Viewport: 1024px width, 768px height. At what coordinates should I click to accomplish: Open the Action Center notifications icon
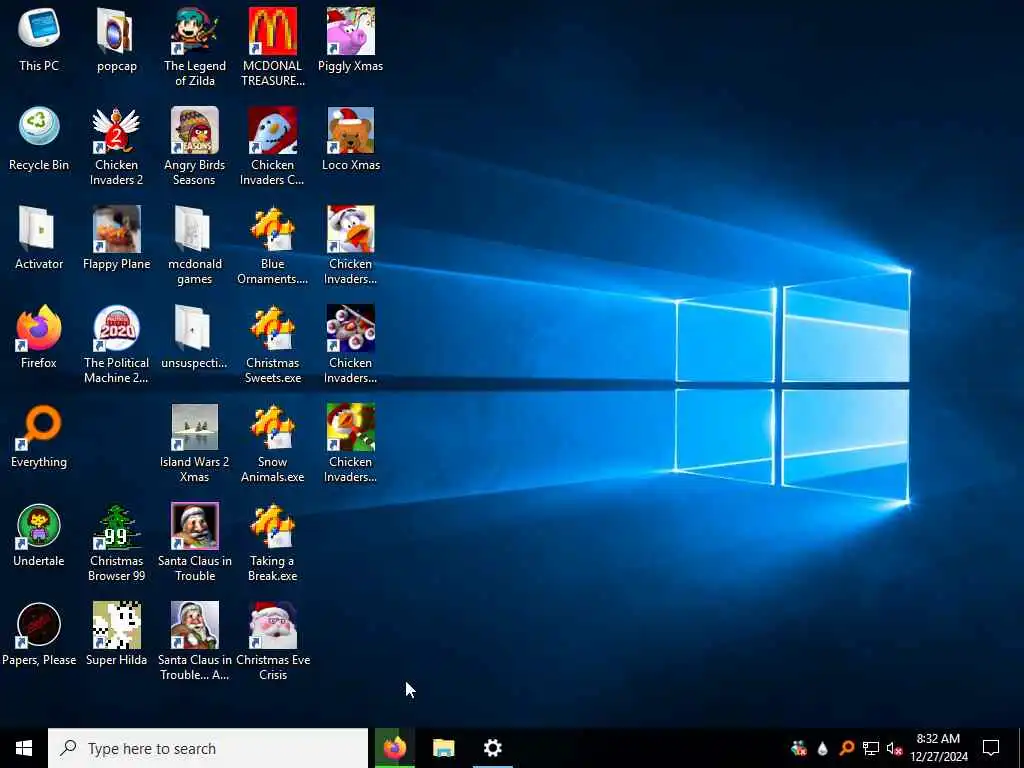click(991, 748)
